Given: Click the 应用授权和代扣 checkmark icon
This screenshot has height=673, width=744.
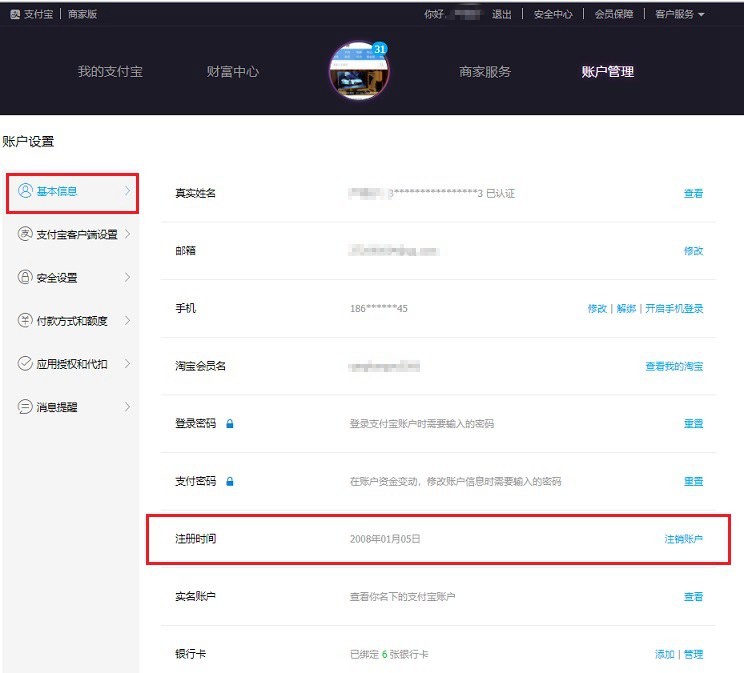Looking at the screenshot, I should (x=25, y=364).
